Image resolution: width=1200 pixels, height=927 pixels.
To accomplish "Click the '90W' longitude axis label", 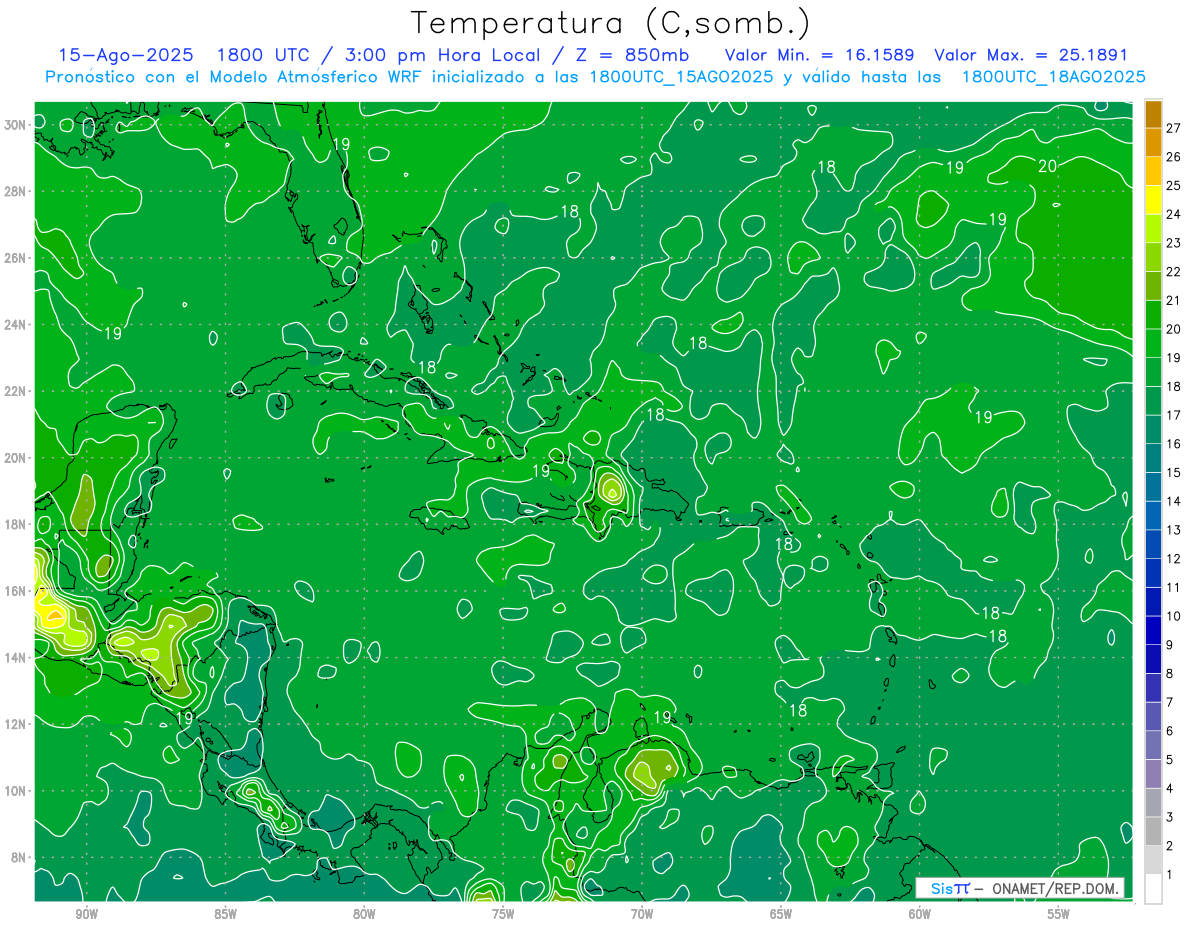I will point(86,914).
